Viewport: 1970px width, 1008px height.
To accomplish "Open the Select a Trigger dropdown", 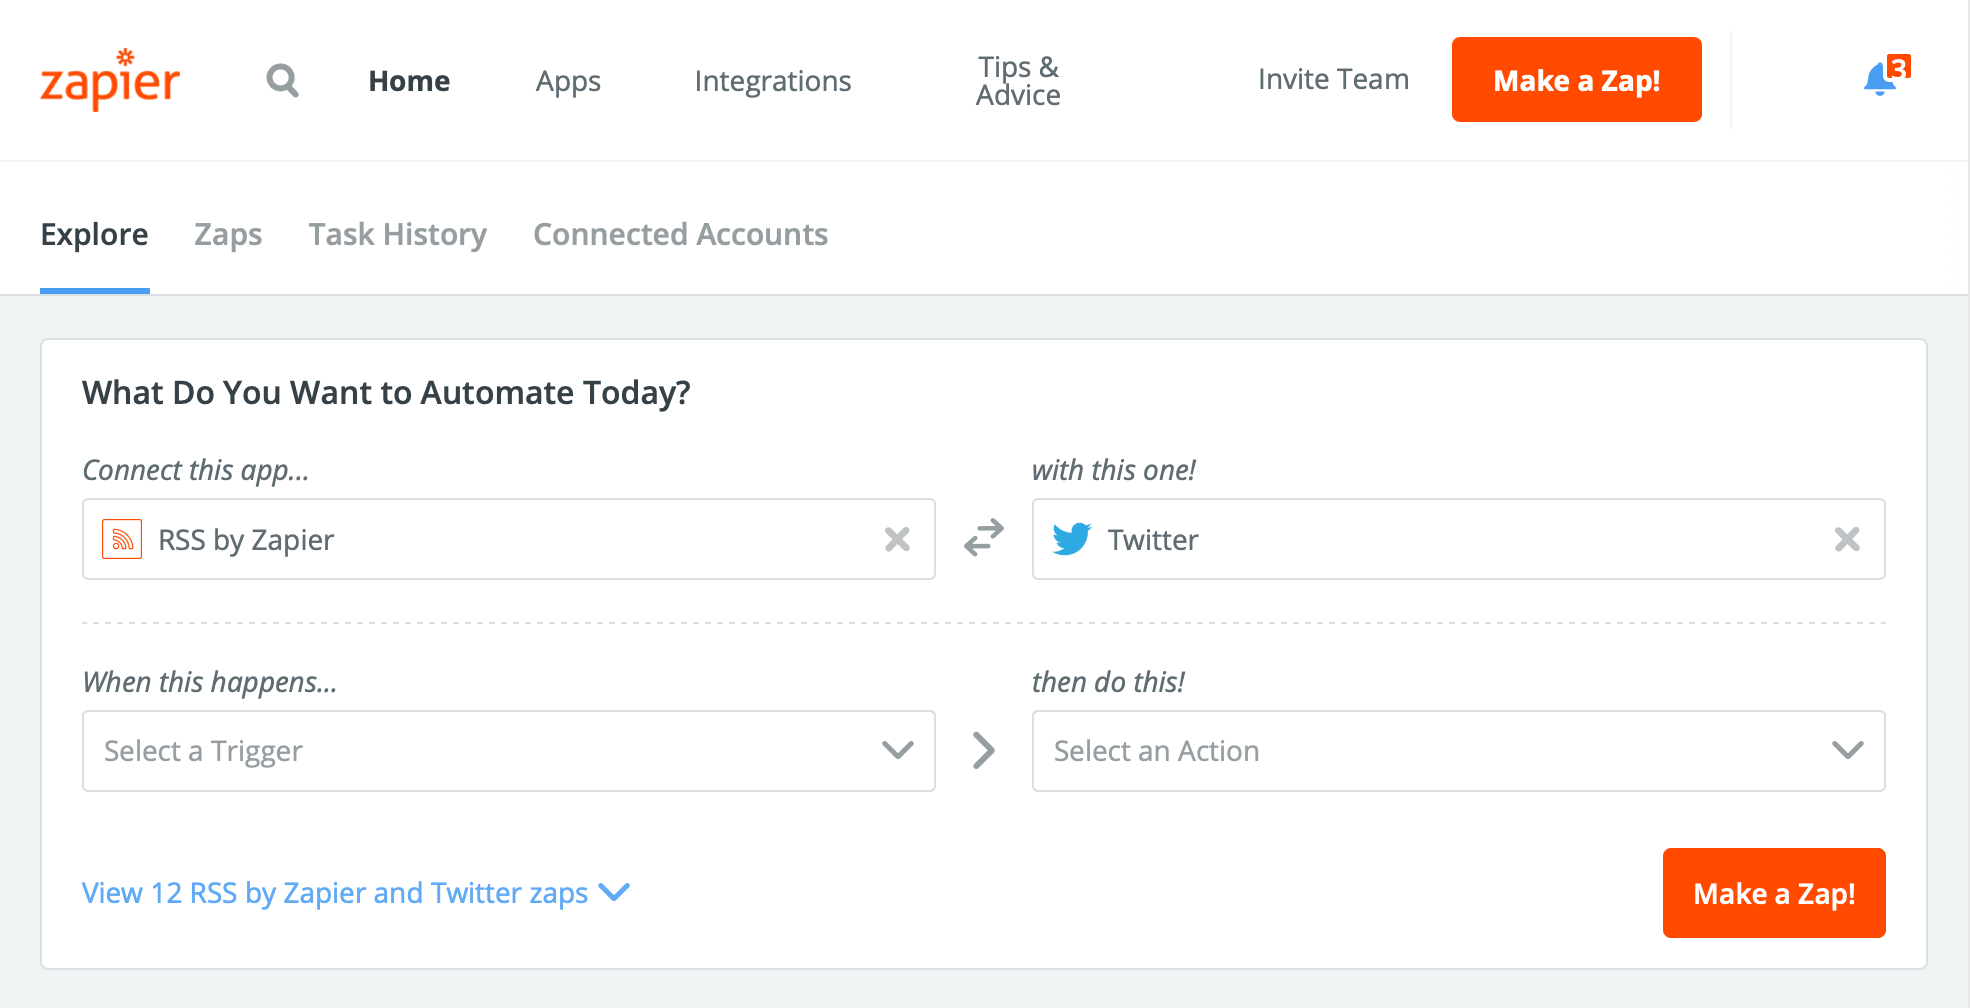I will [509, 751].
